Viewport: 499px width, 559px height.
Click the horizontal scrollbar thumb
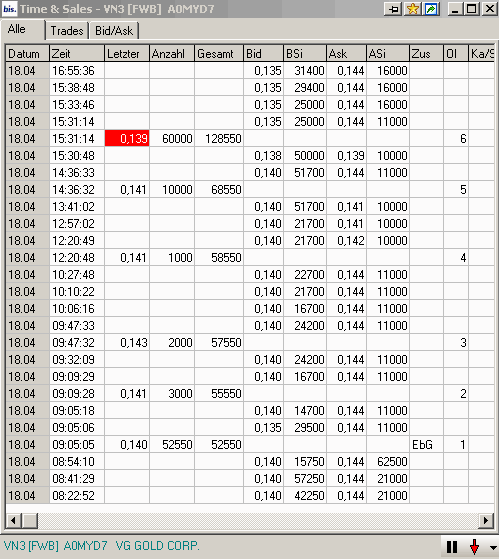pyautogui.click(x=30, y=520)
